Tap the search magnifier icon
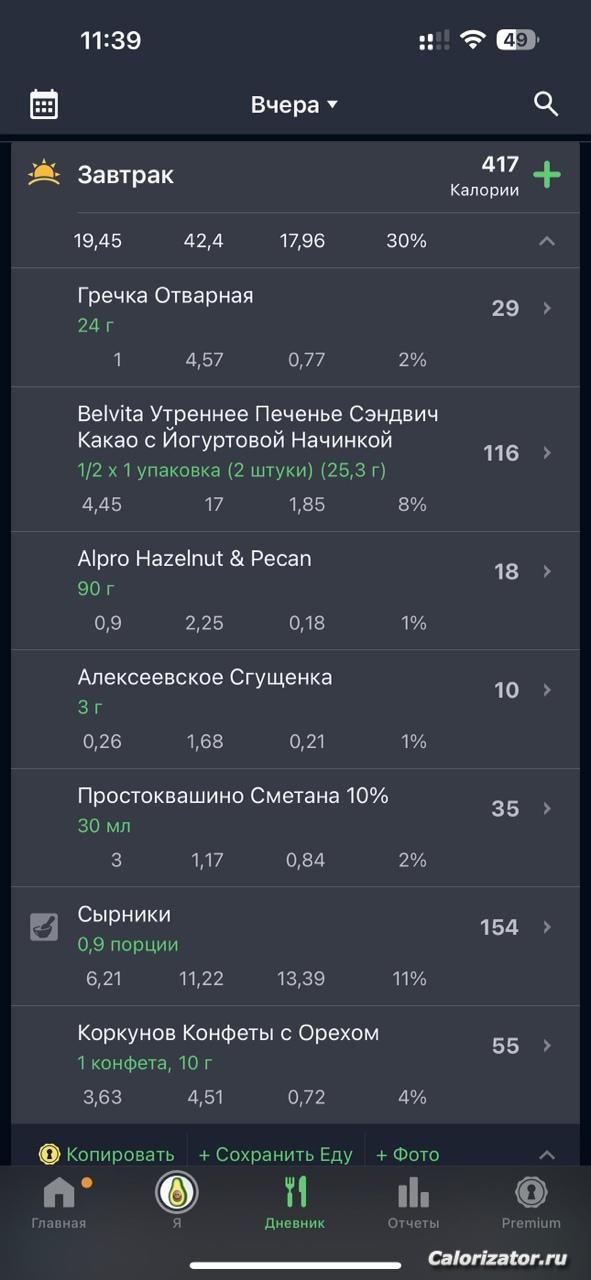The height and width of the screenshot is (1280, 591). (546, 104)
